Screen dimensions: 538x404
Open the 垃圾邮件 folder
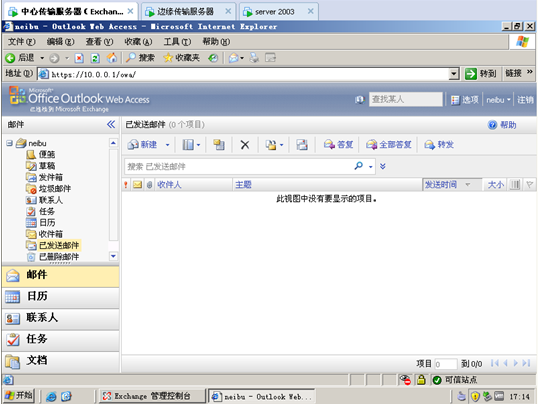coord(48,188)
